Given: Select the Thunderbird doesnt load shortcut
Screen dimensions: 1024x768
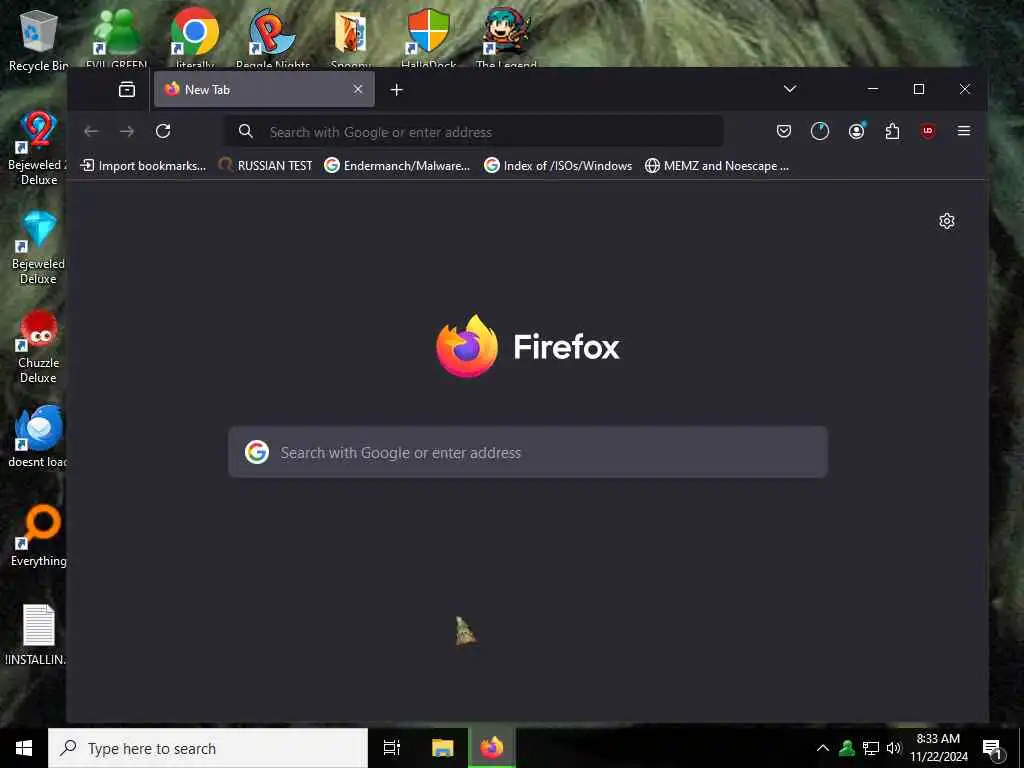Looking at the screenshot, I should 38,436.
